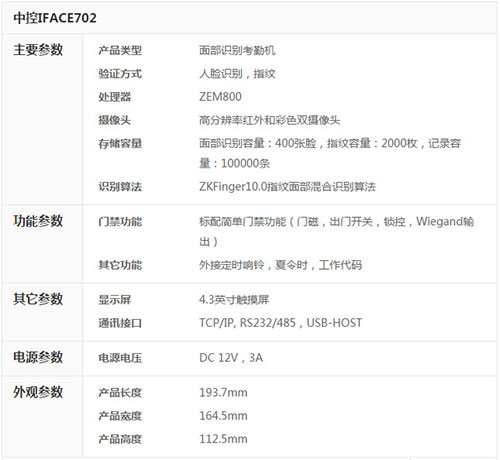Image resolution: width=500 pixels, height=460 pixels.
Task: Click the 验证方式 label
Action: click(120, 74)
